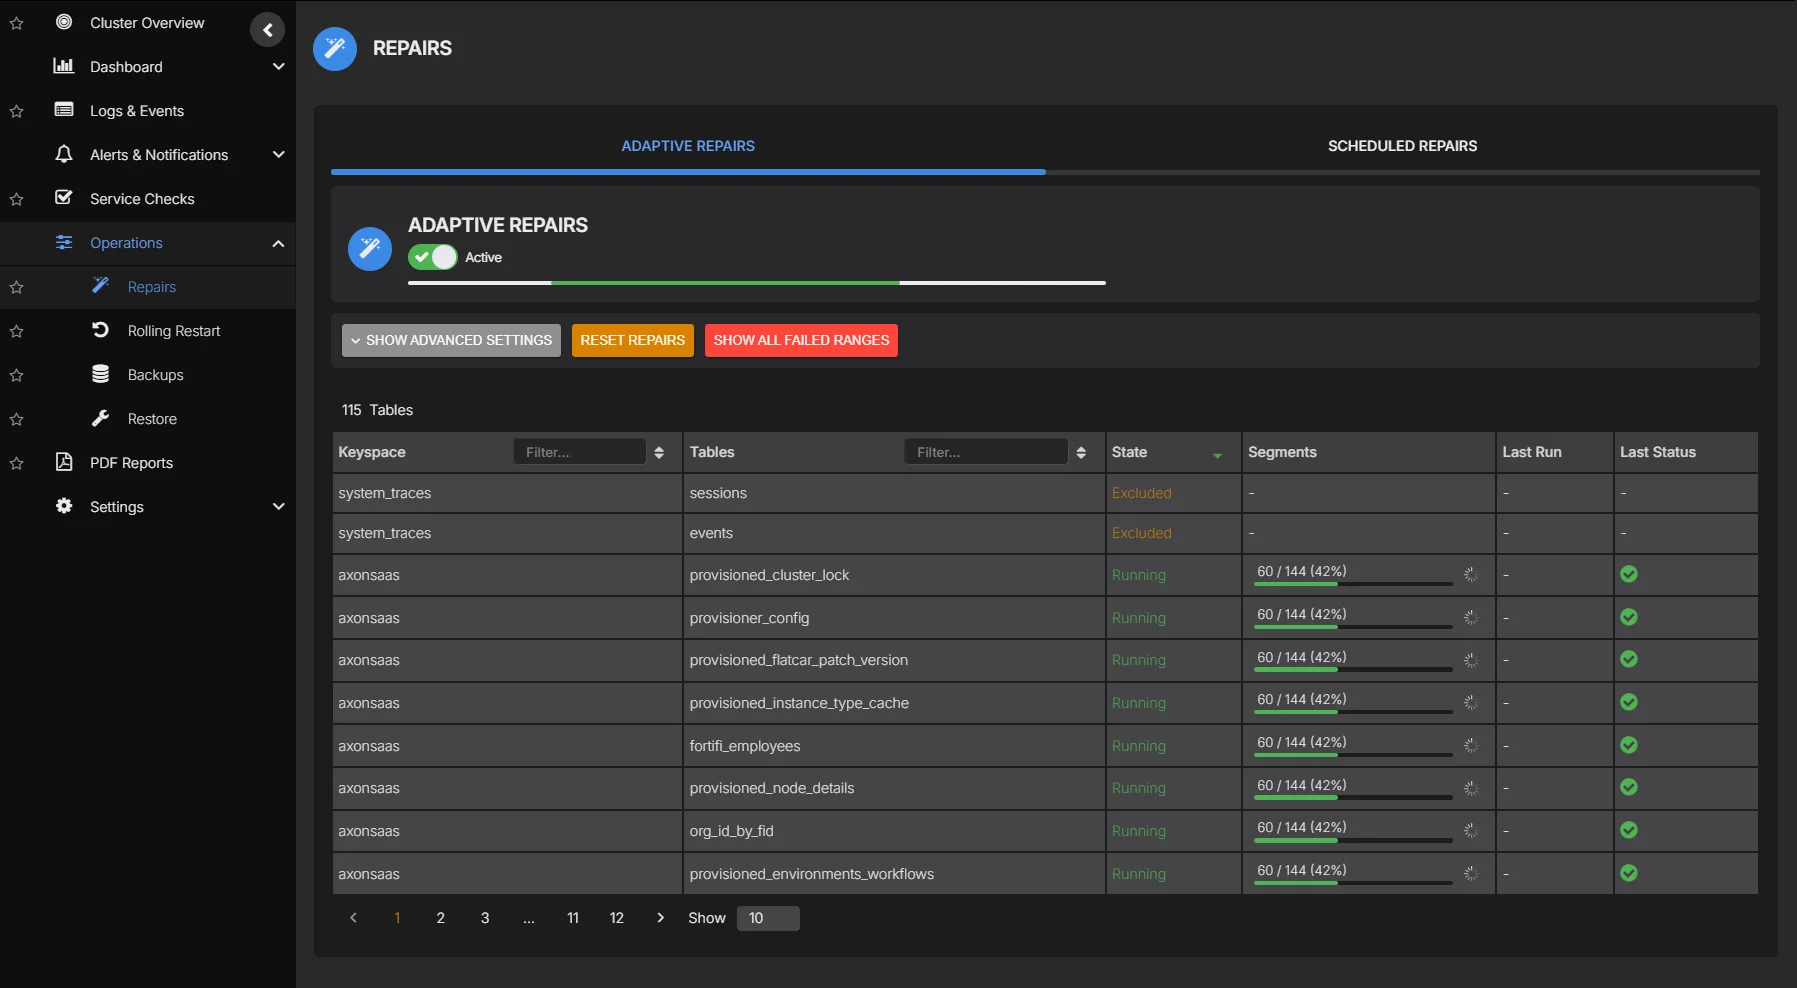Image resolution: width=1797 pixels, height=988 pixels.
Task: Toggle the Adaptive Repairs Active switch
Action: coord(432,257)
